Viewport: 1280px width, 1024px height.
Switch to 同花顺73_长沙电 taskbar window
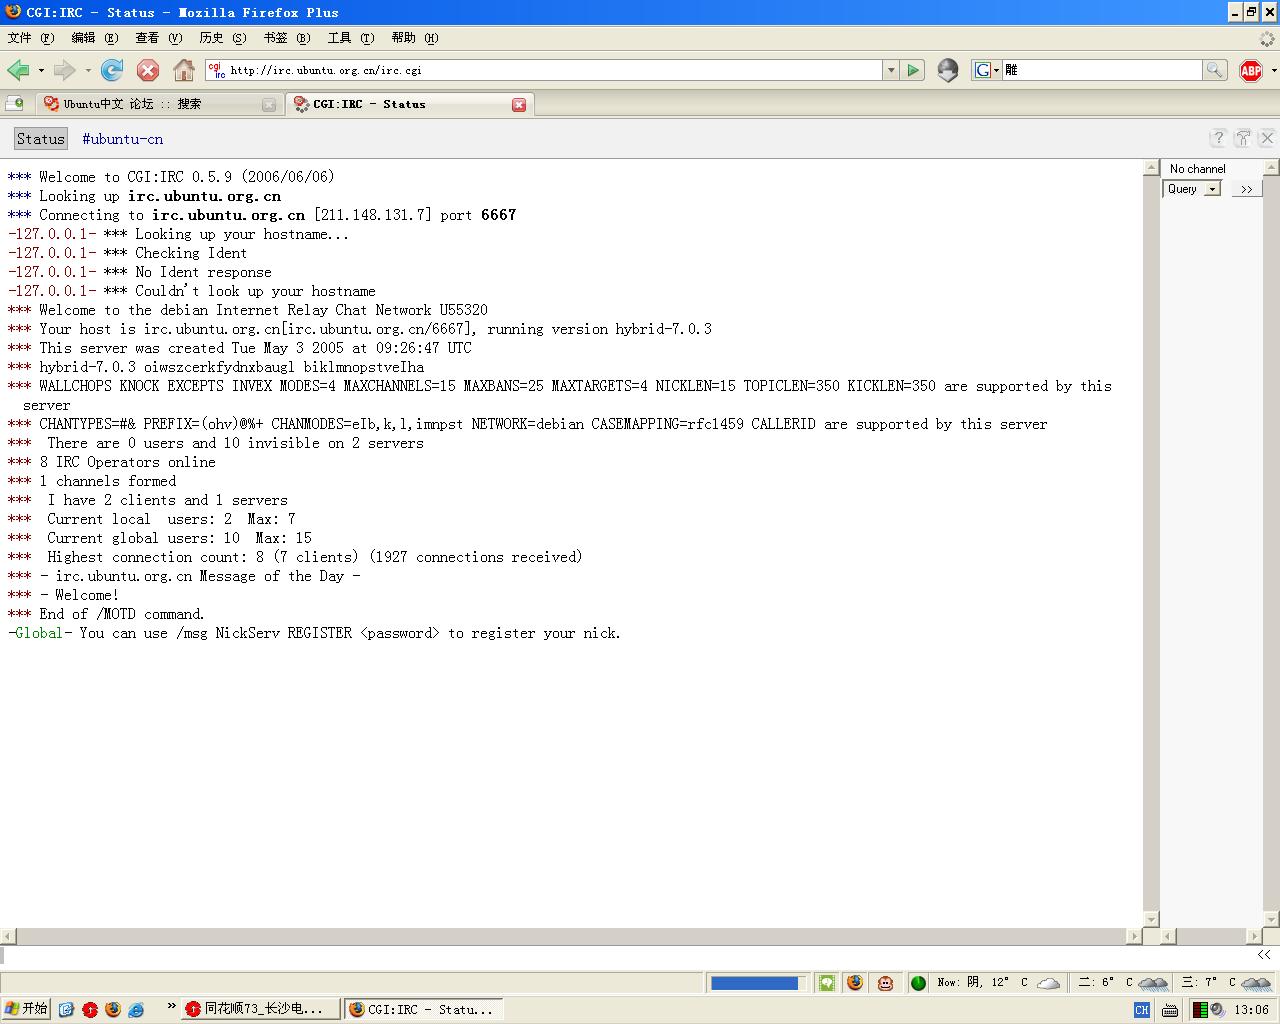coord(260,1010)
